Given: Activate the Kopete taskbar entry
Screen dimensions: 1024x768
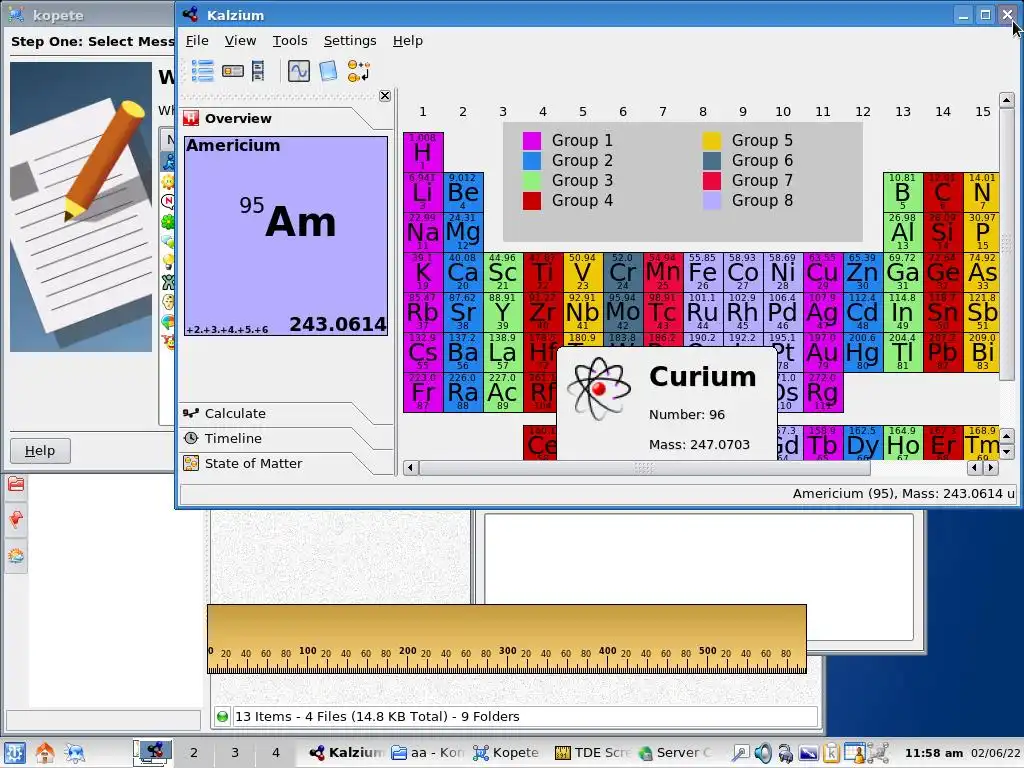Looking at the screenshot, I should (505, 753).
